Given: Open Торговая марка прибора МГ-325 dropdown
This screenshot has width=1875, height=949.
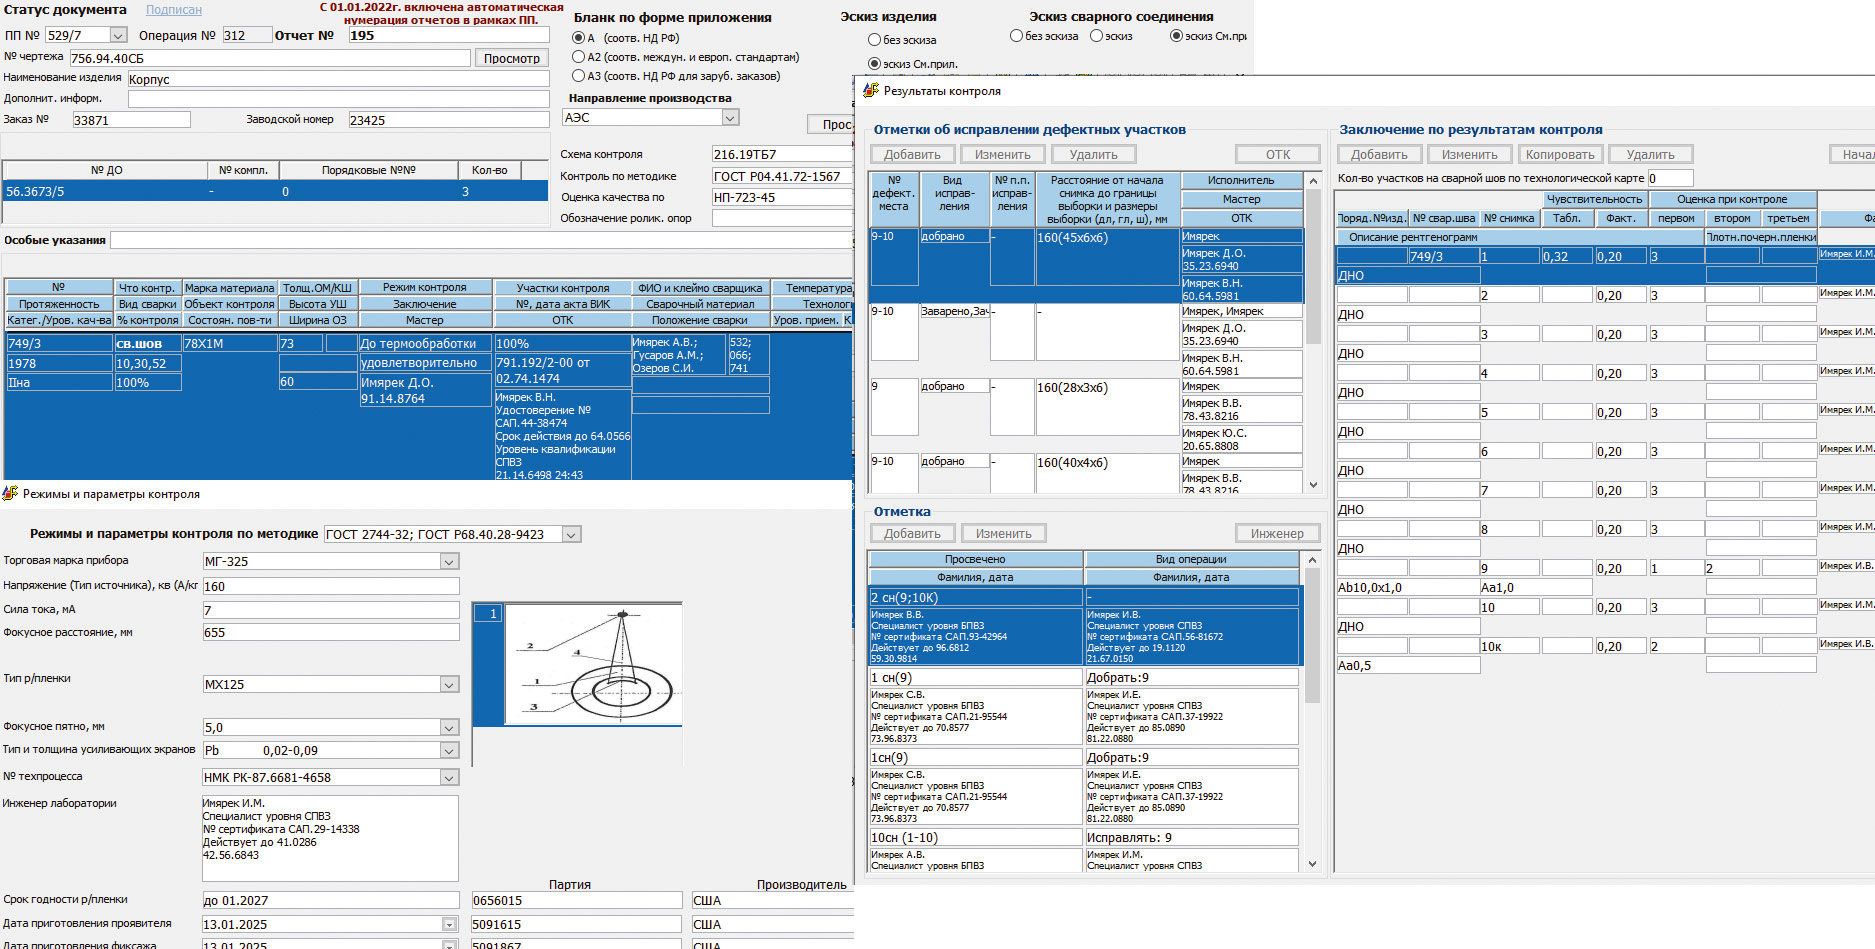Looking at the screenshot, I should click(449, 562).
